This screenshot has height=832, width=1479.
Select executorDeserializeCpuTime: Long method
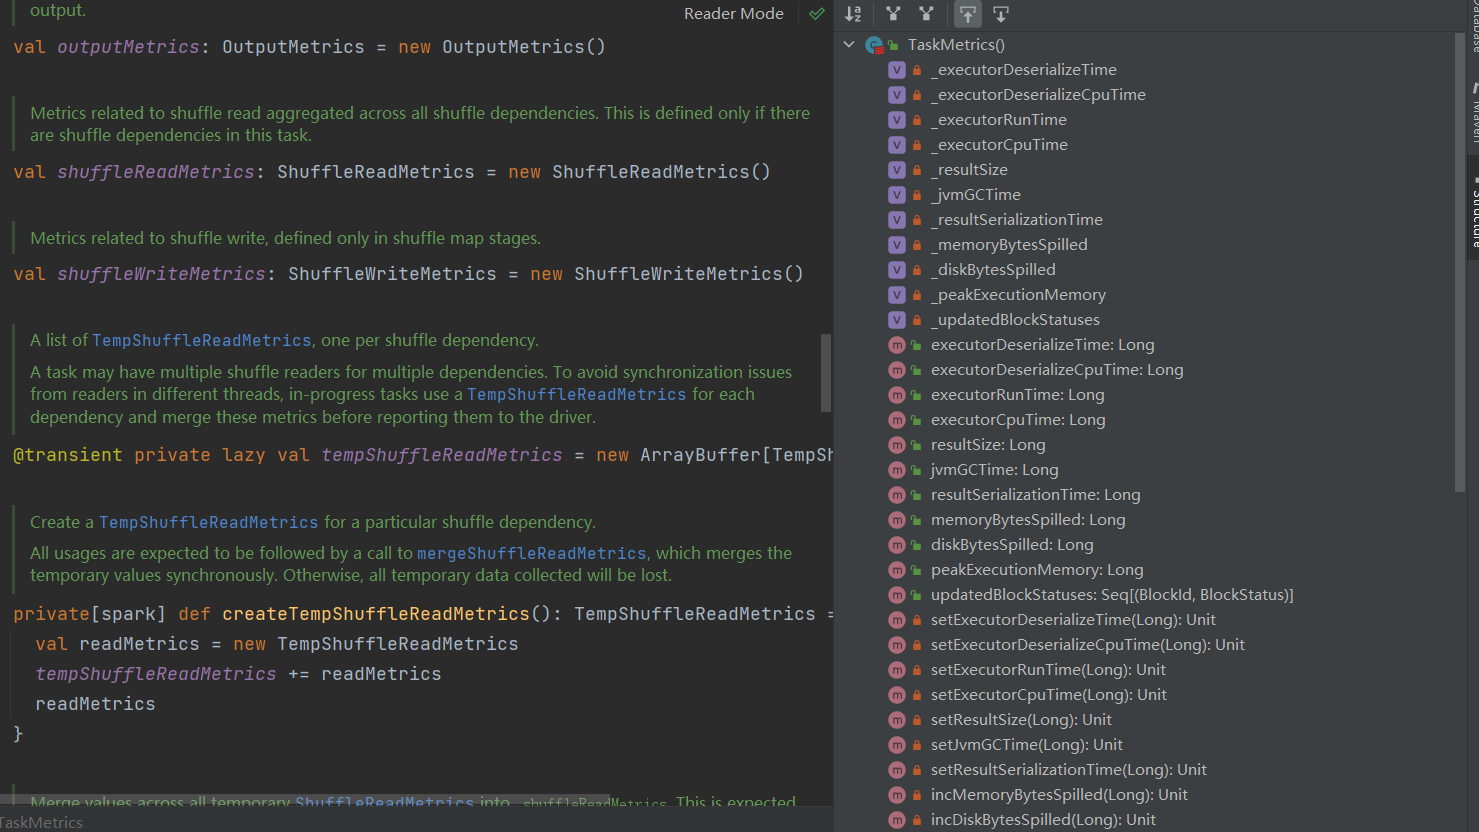1057,370
